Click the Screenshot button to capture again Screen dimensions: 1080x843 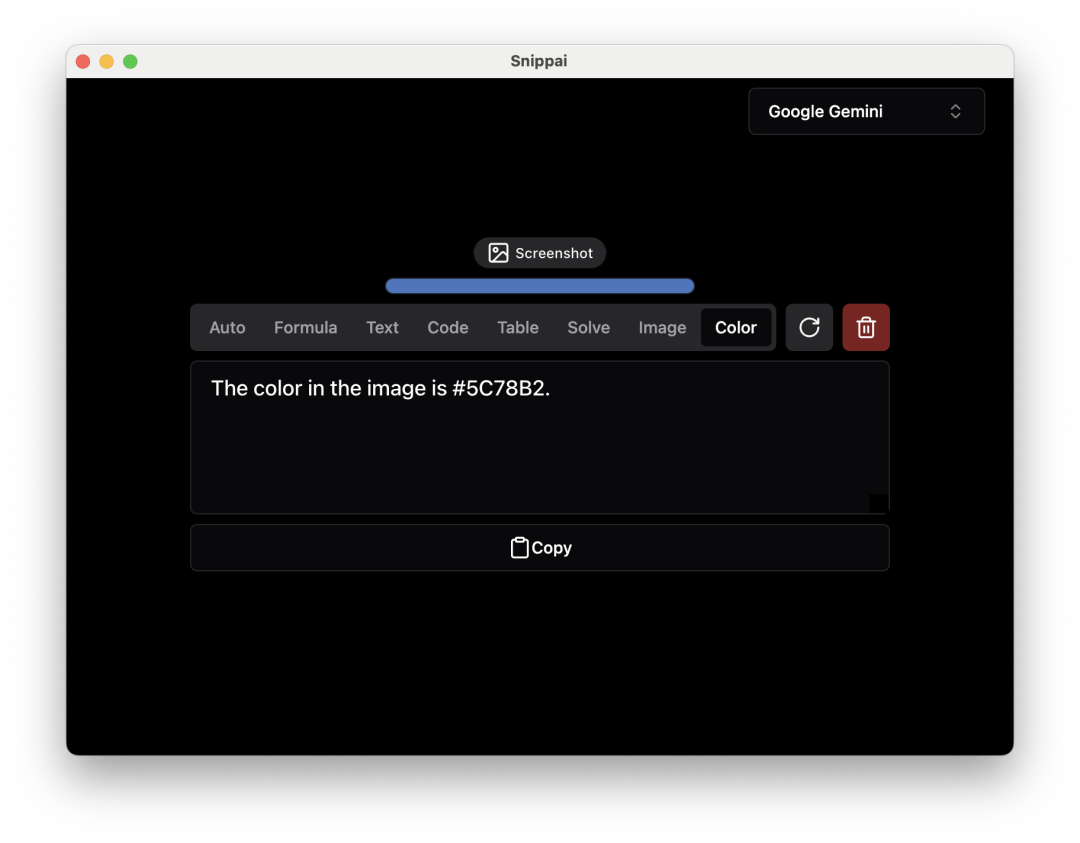(540, 253)
